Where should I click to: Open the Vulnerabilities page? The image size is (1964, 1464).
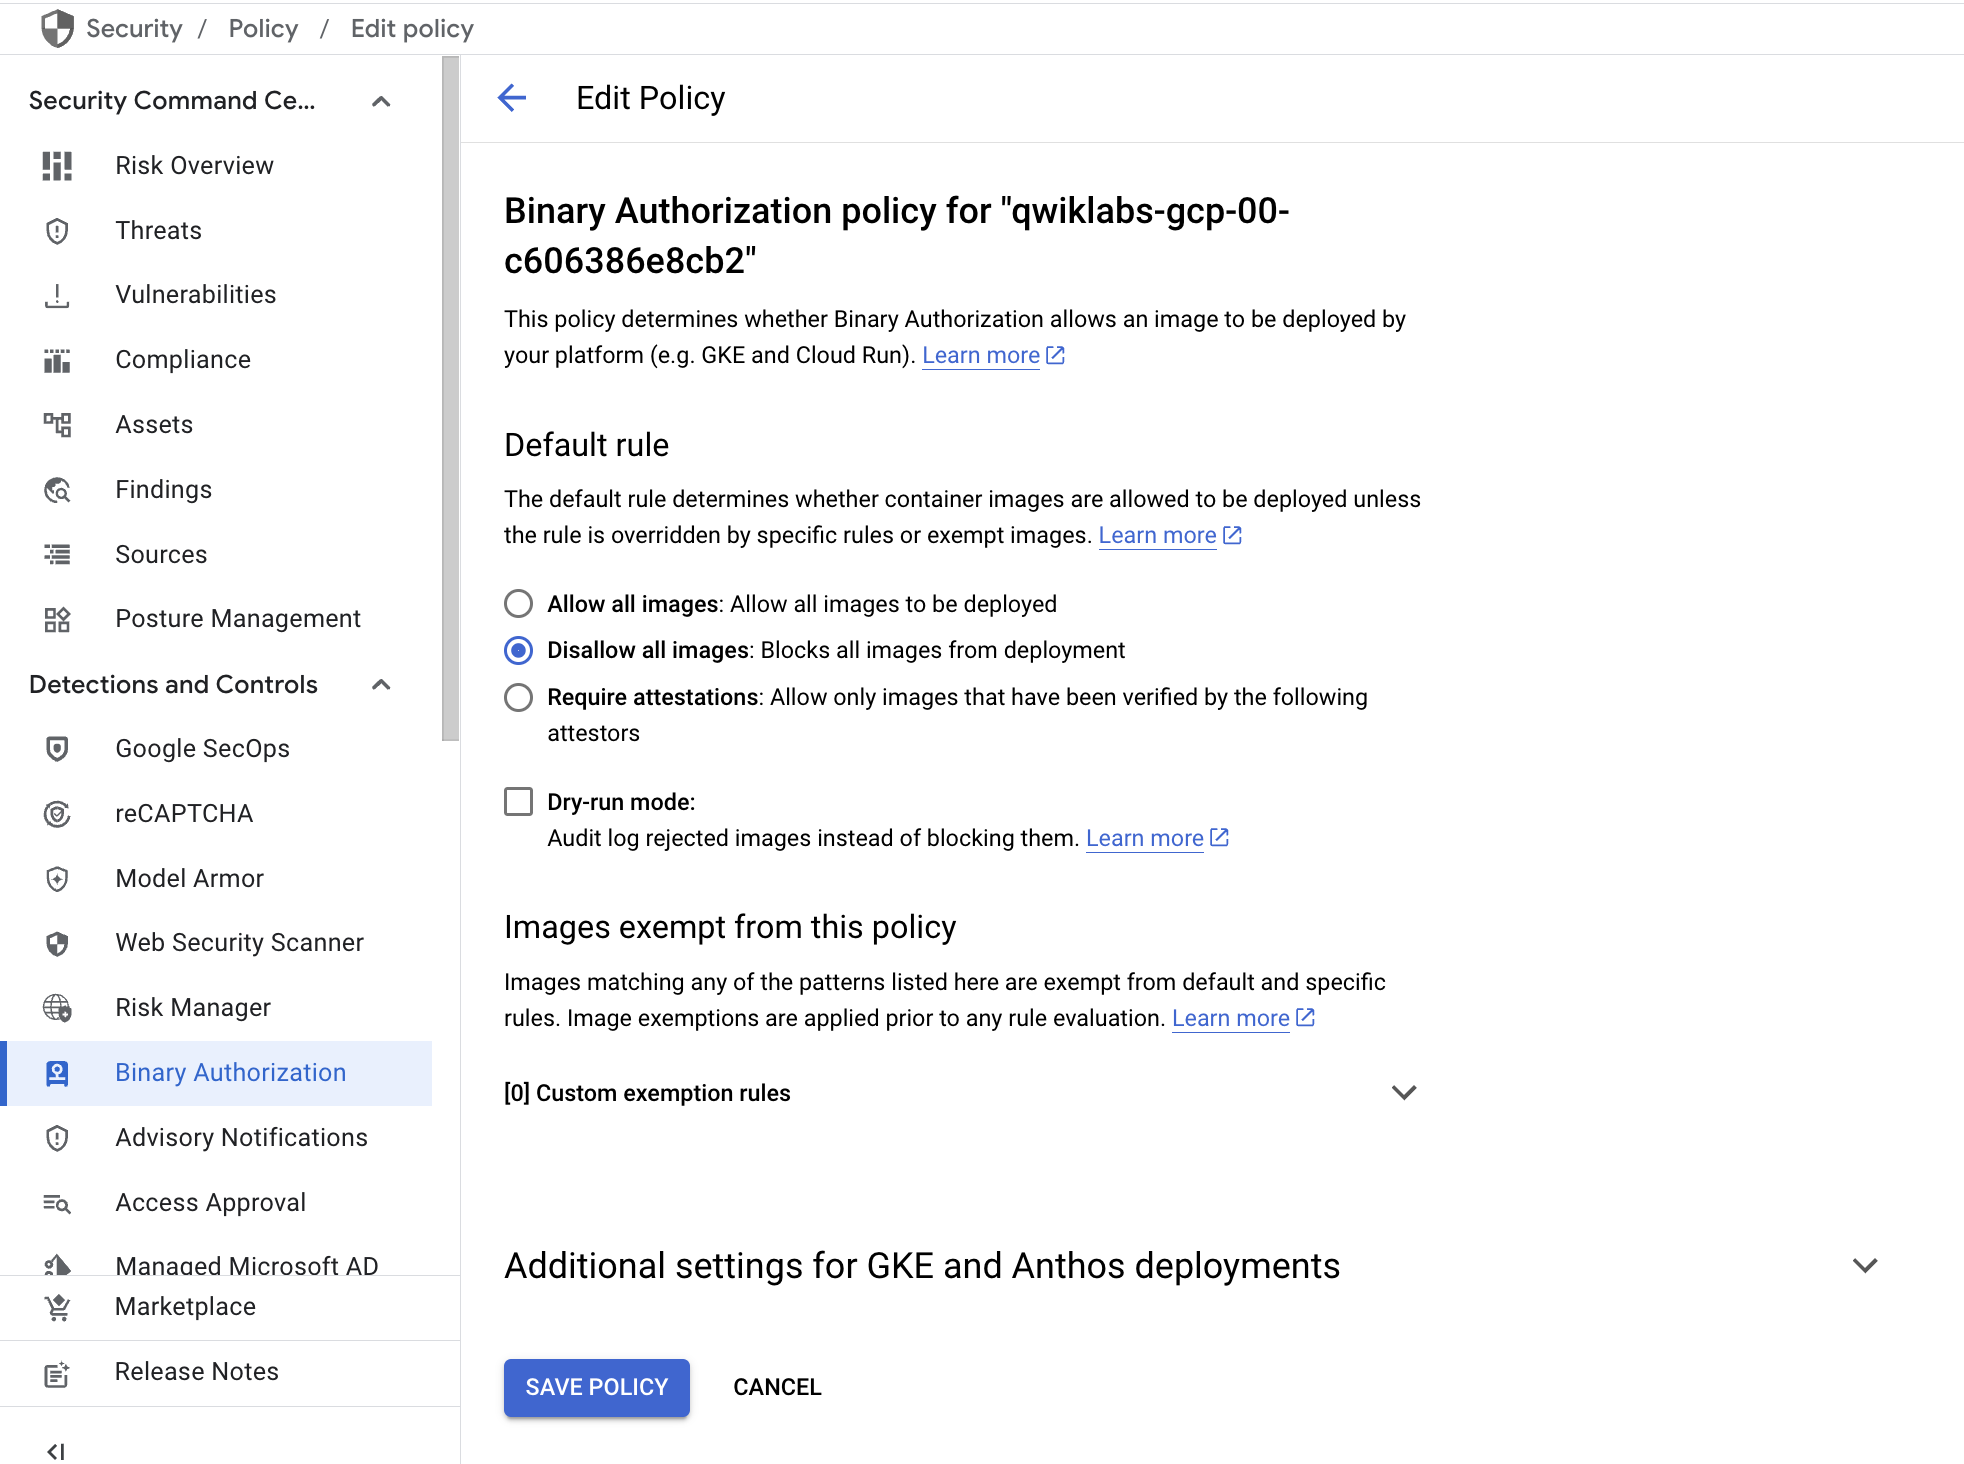(196, 295)
